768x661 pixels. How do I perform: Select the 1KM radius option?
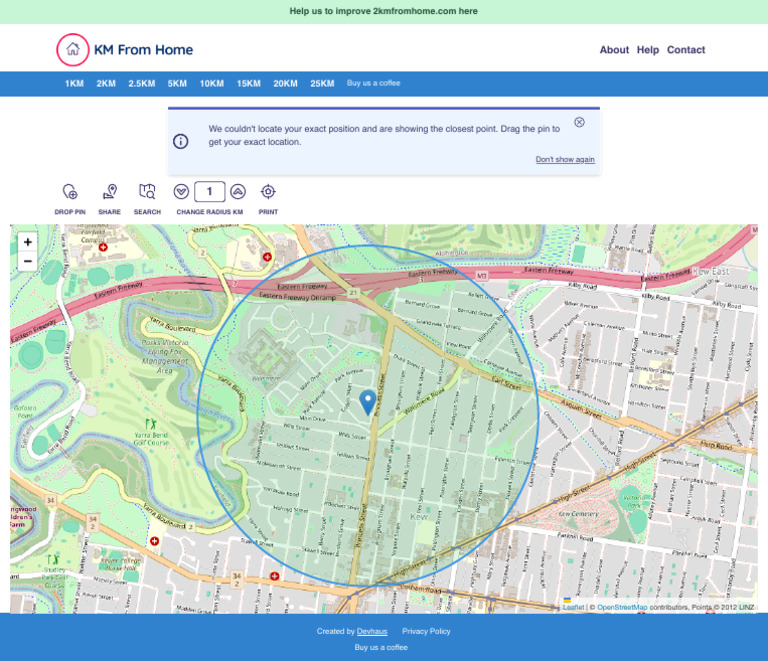pyautogui.click(x=74, y=84)
